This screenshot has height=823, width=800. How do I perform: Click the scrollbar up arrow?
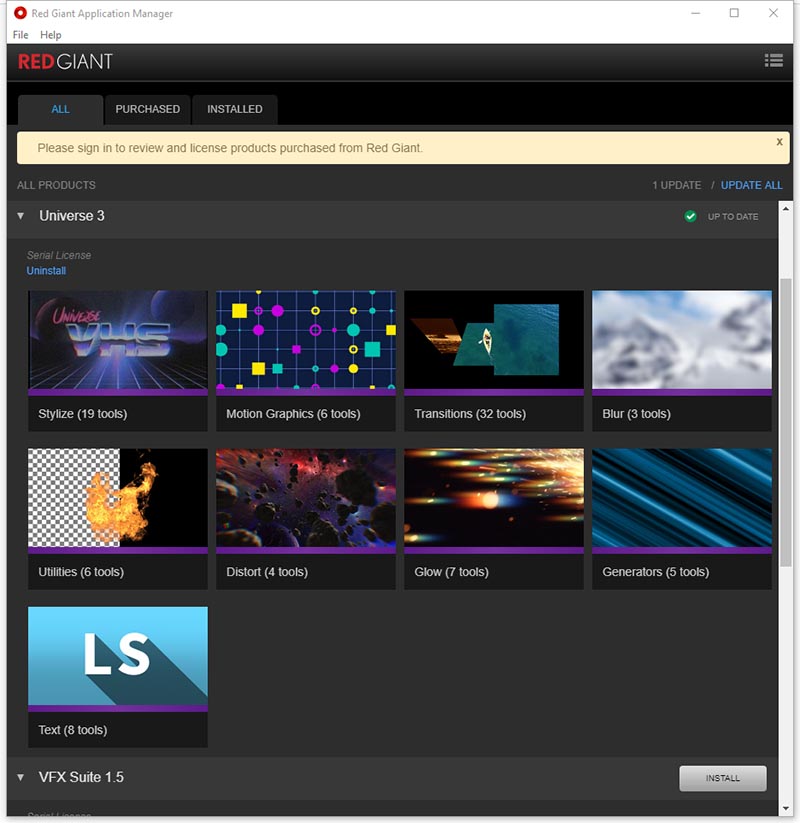[x=785, y=208]
